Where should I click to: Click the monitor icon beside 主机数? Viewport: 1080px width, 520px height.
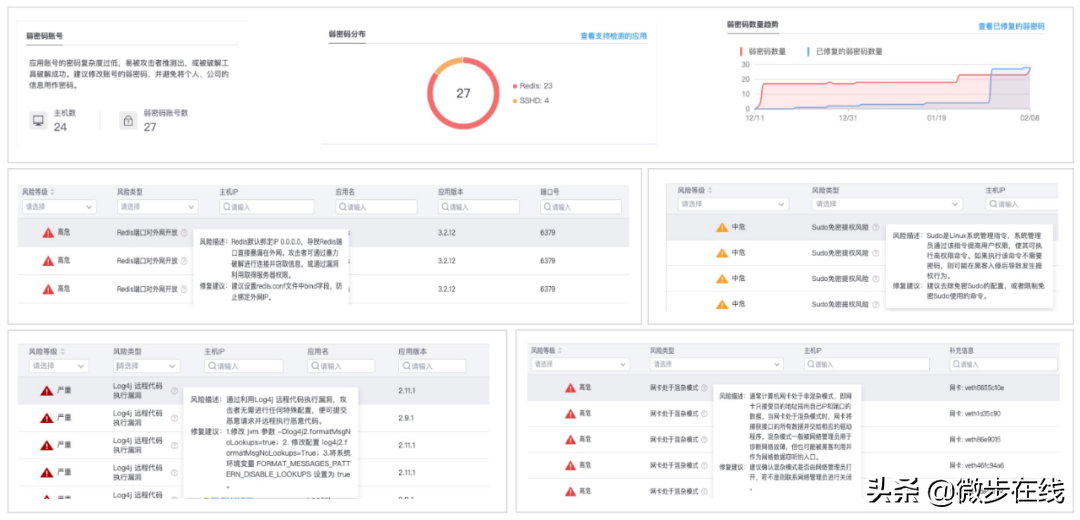(x=38, y=121)
